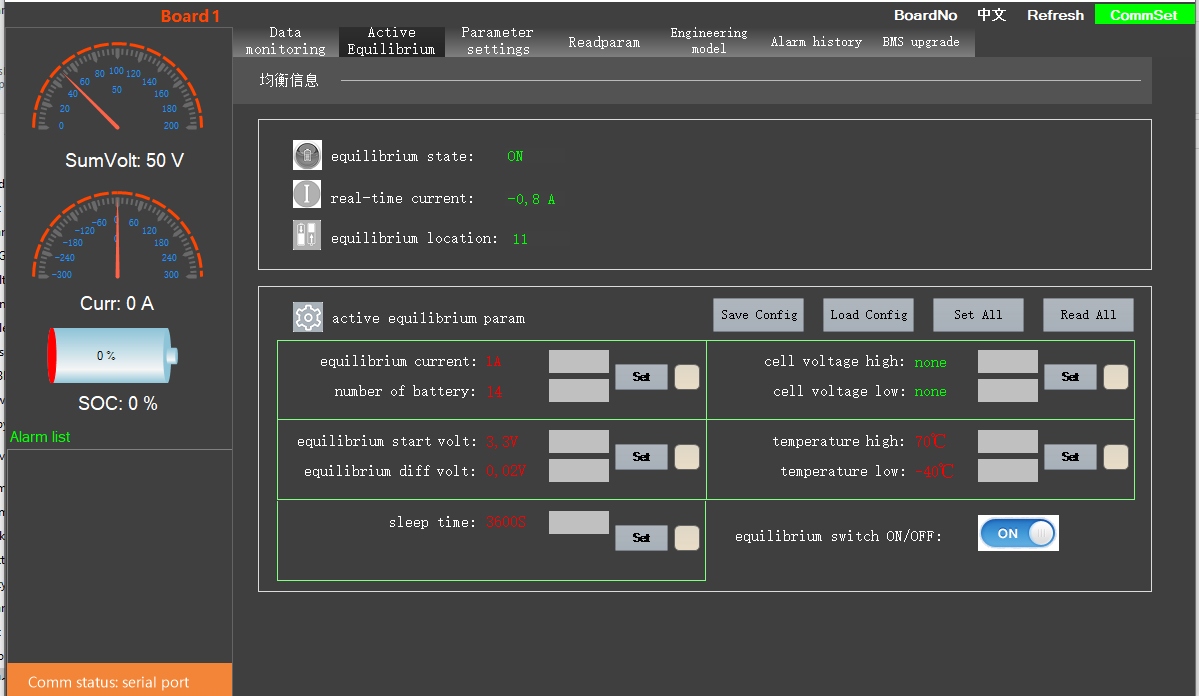
Task: Check the box beside temperature high Set
Action: 1116,457
